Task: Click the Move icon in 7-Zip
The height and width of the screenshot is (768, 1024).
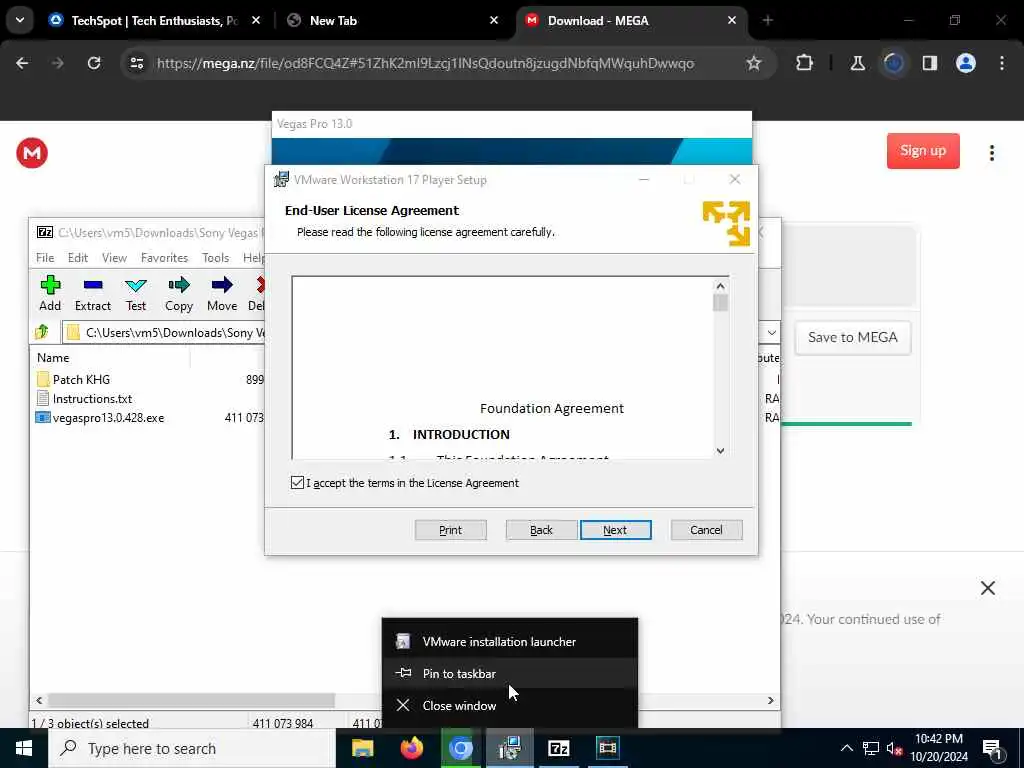Action: [222, 293]
